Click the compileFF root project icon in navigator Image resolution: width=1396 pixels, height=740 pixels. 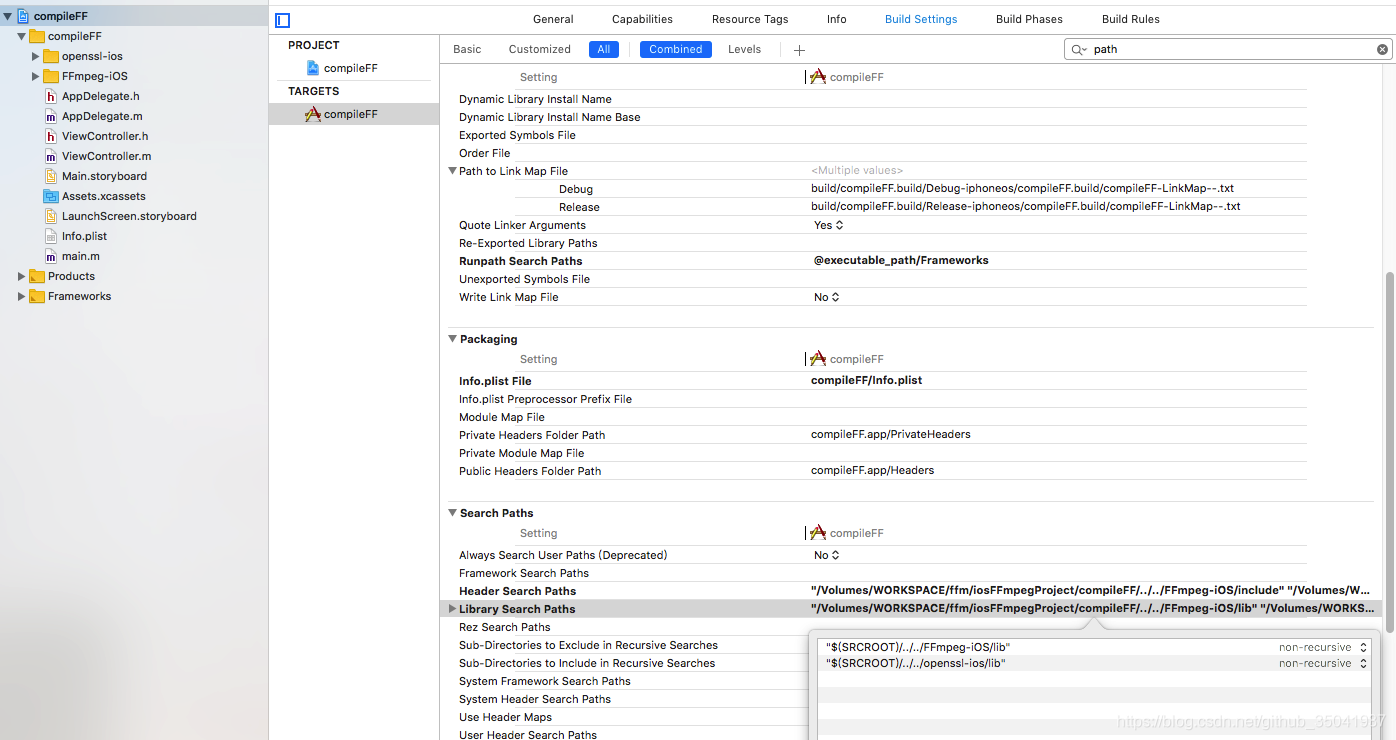23,16
